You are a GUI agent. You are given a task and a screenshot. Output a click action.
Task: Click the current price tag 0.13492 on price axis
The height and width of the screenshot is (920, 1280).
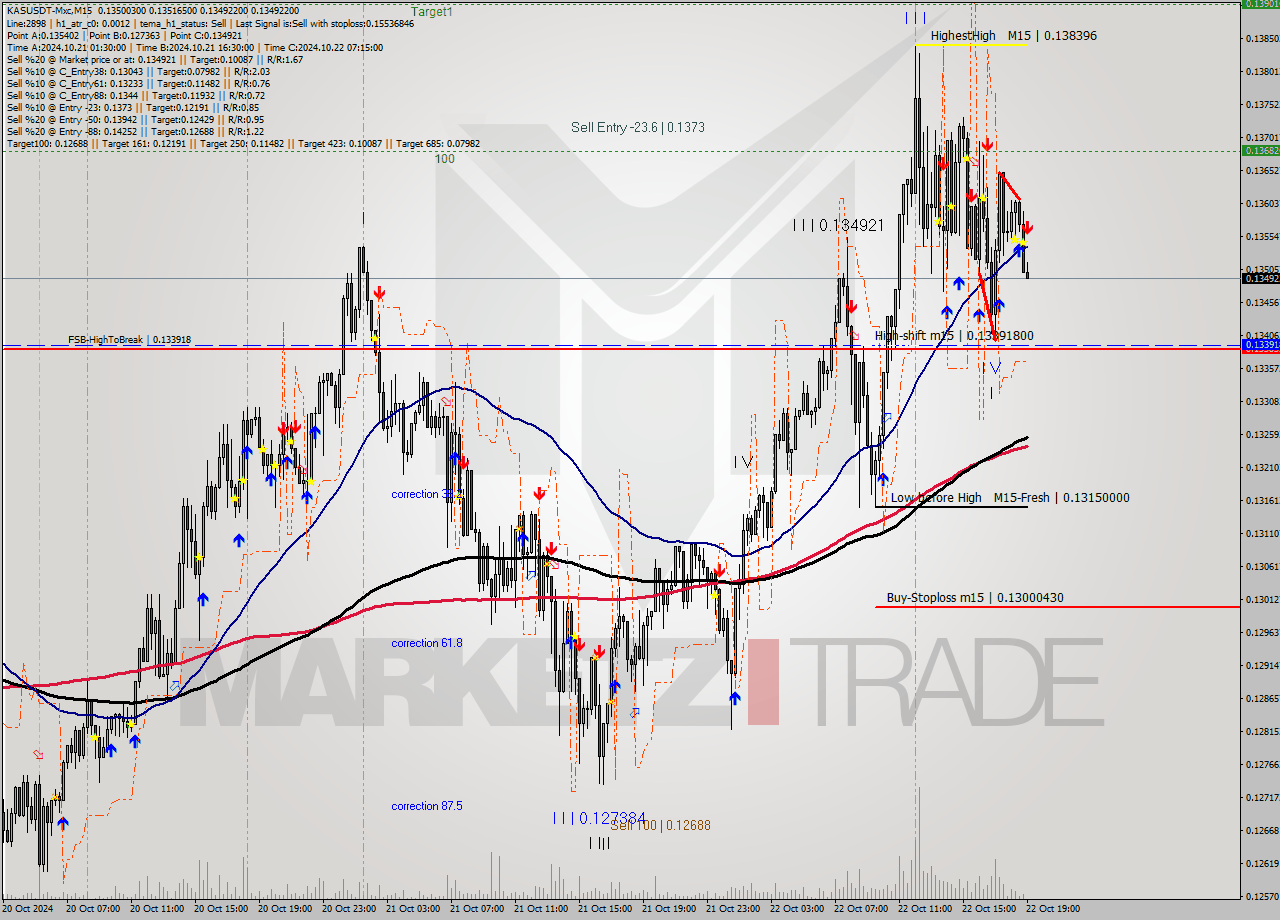1260,278
